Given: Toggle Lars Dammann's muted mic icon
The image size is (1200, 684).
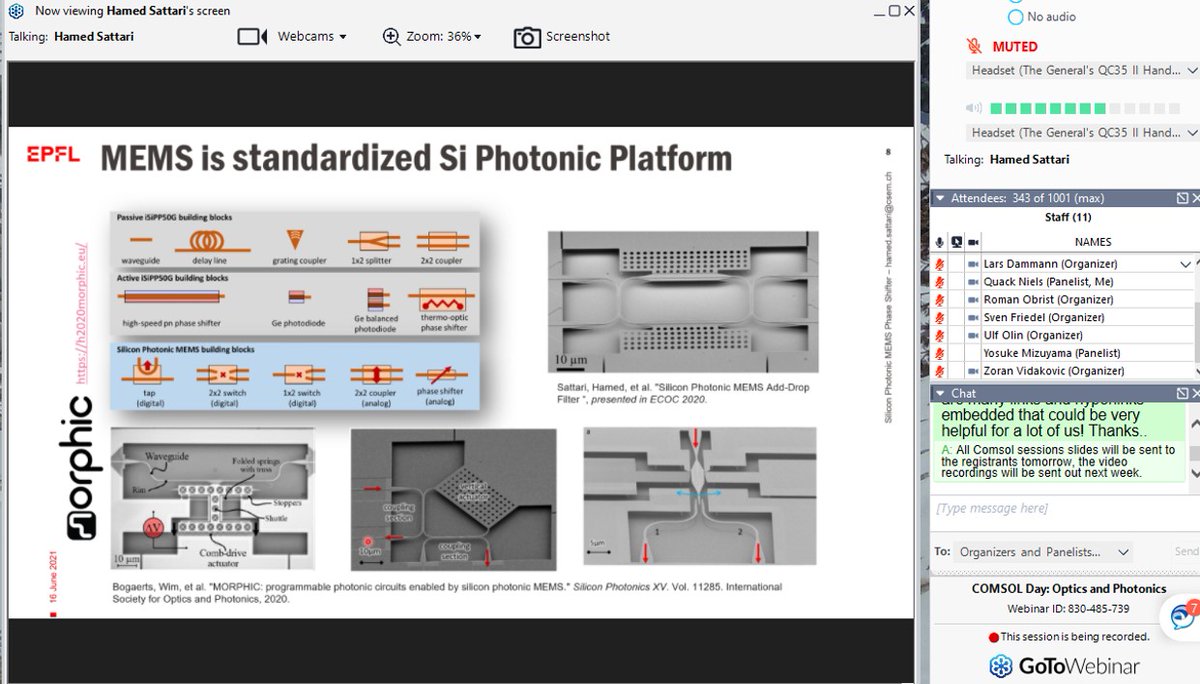Looking at the screenshot, I should 939,264.
